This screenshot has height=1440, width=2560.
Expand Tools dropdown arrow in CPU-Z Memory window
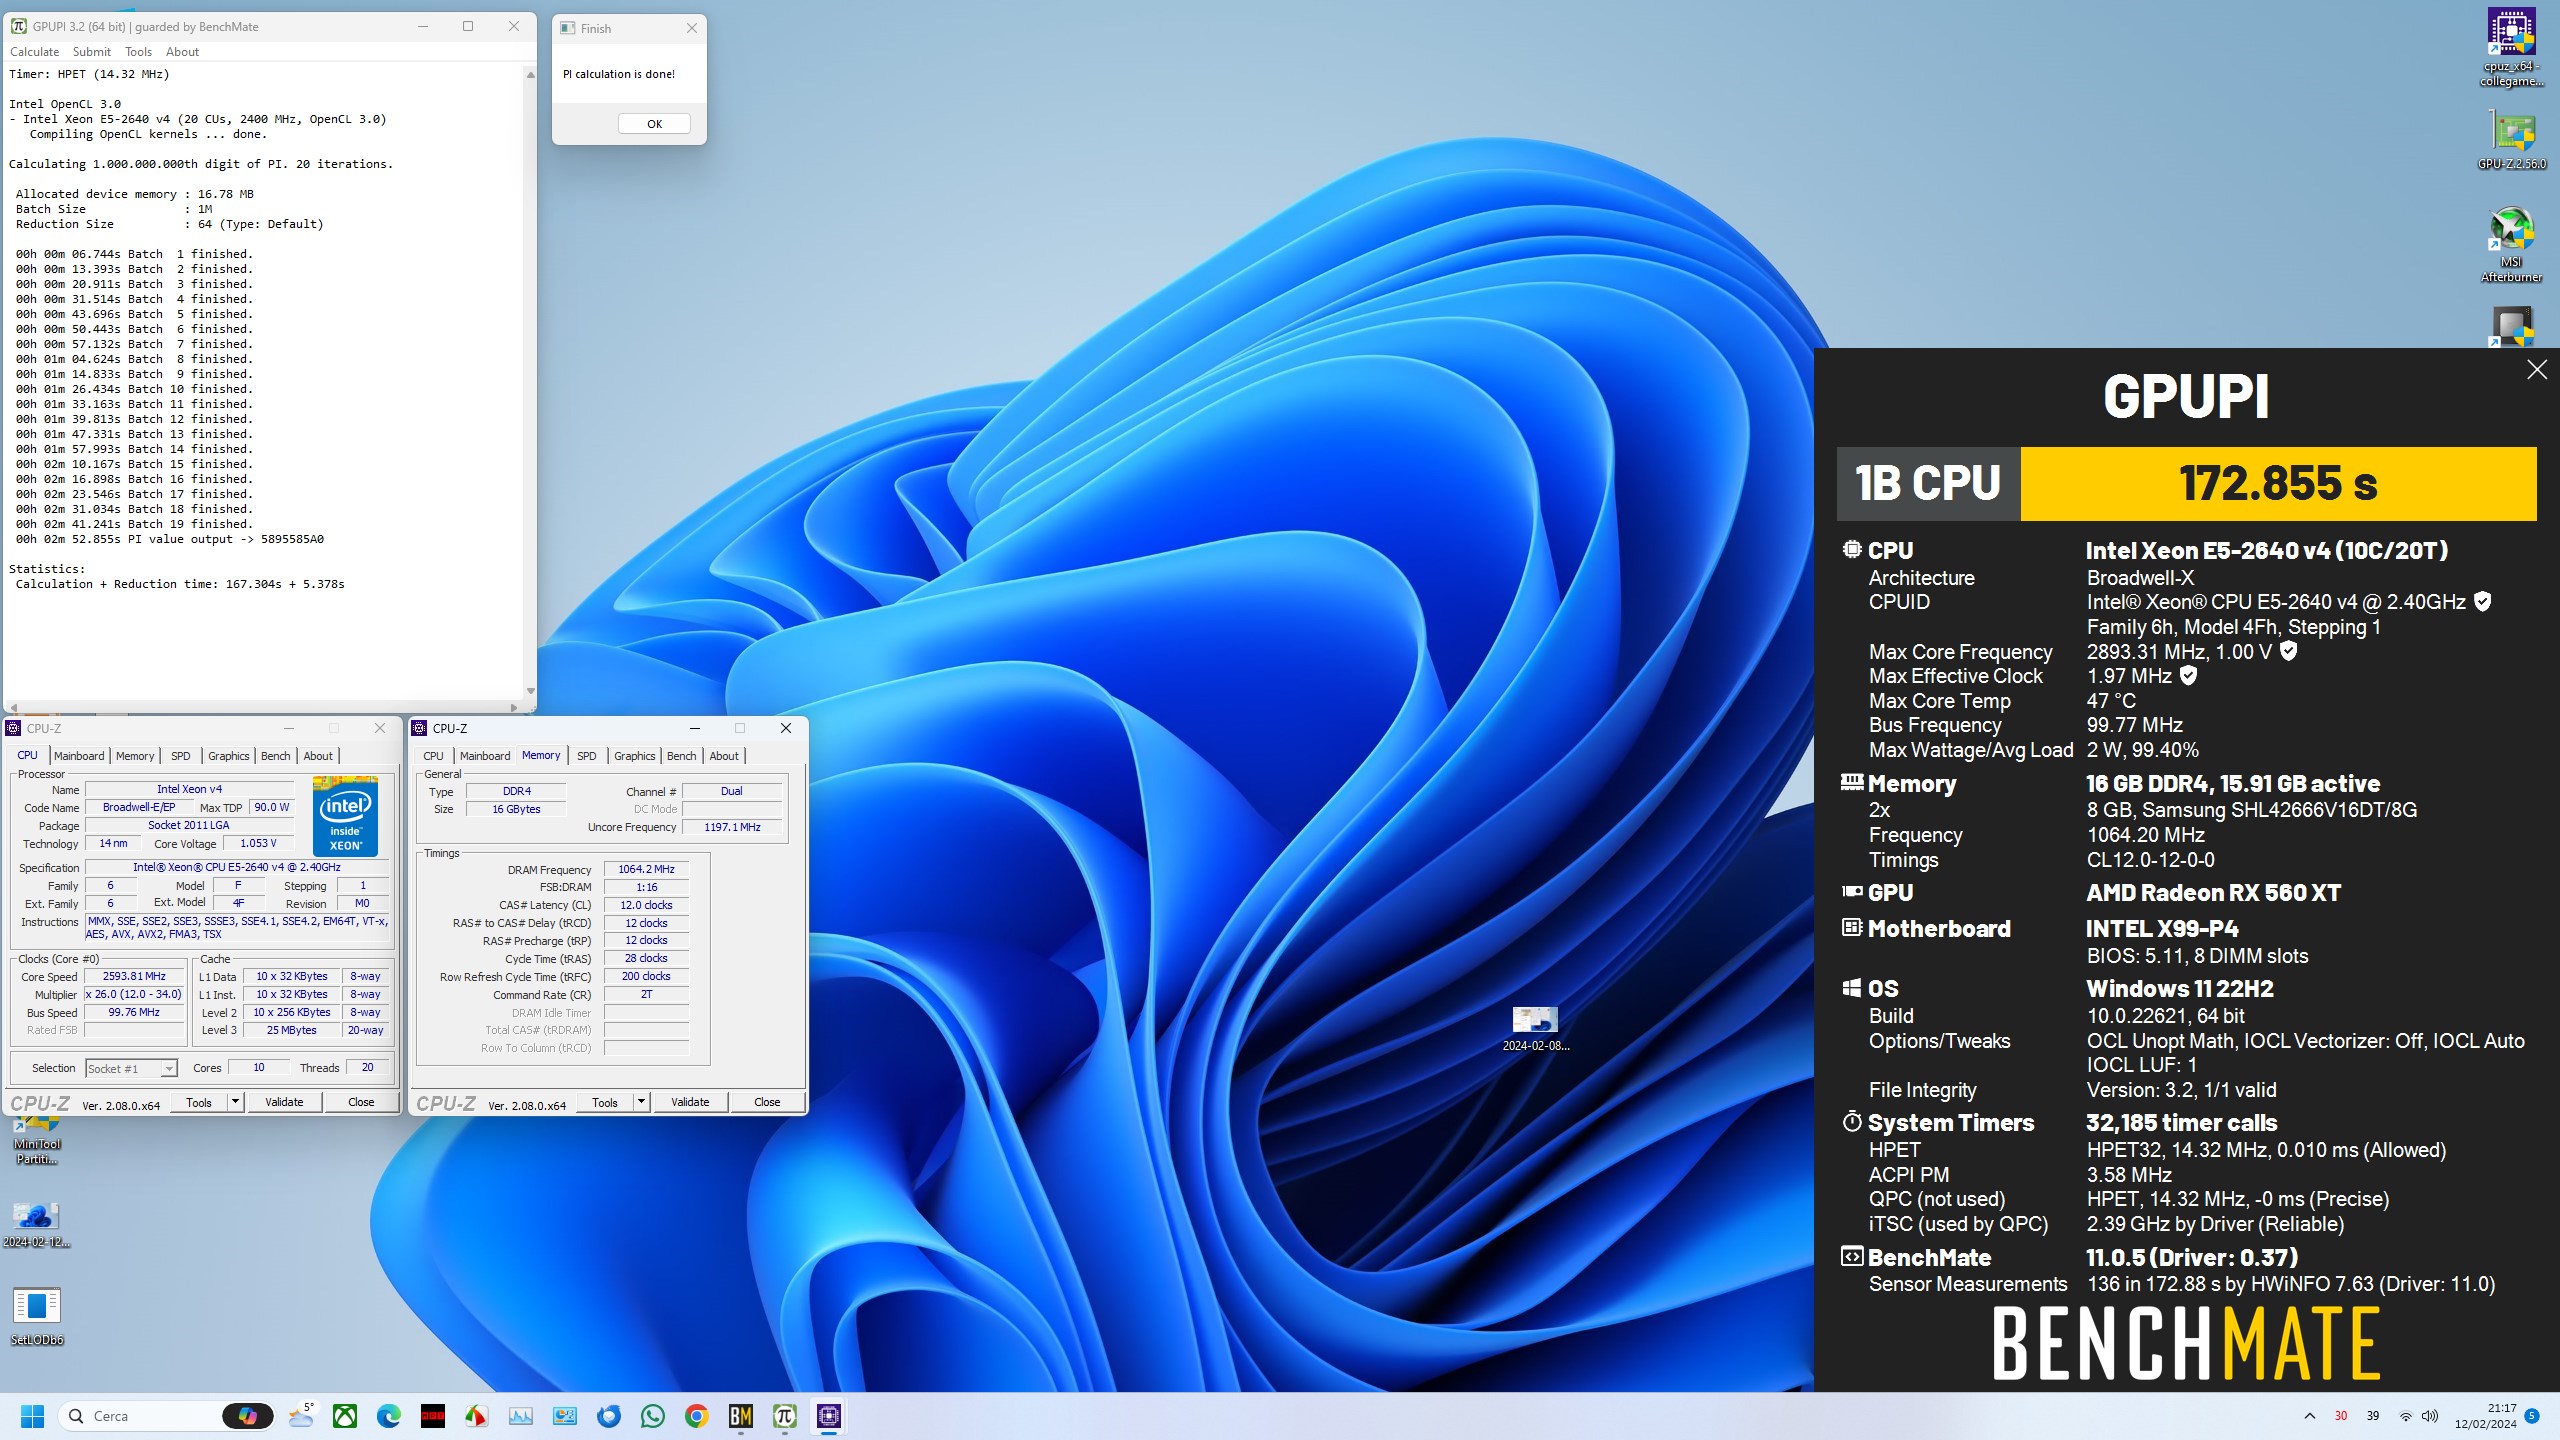(641, 1102)
